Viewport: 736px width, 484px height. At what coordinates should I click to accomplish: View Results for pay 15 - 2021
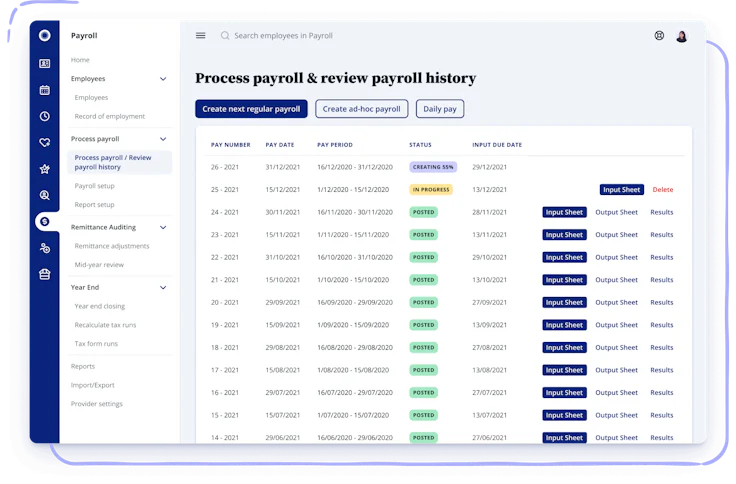pyautogui.click(x=662, y=415)
